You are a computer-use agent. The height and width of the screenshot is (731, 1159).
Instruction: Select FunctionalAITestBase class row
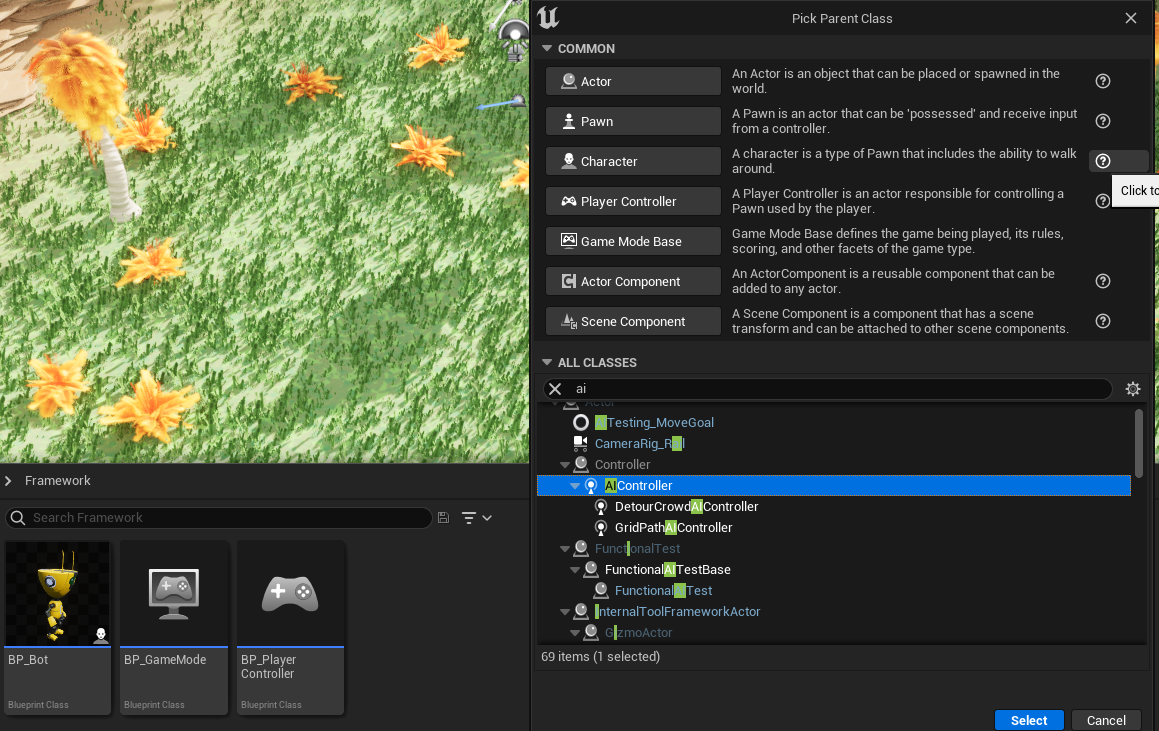click(667, 570)
